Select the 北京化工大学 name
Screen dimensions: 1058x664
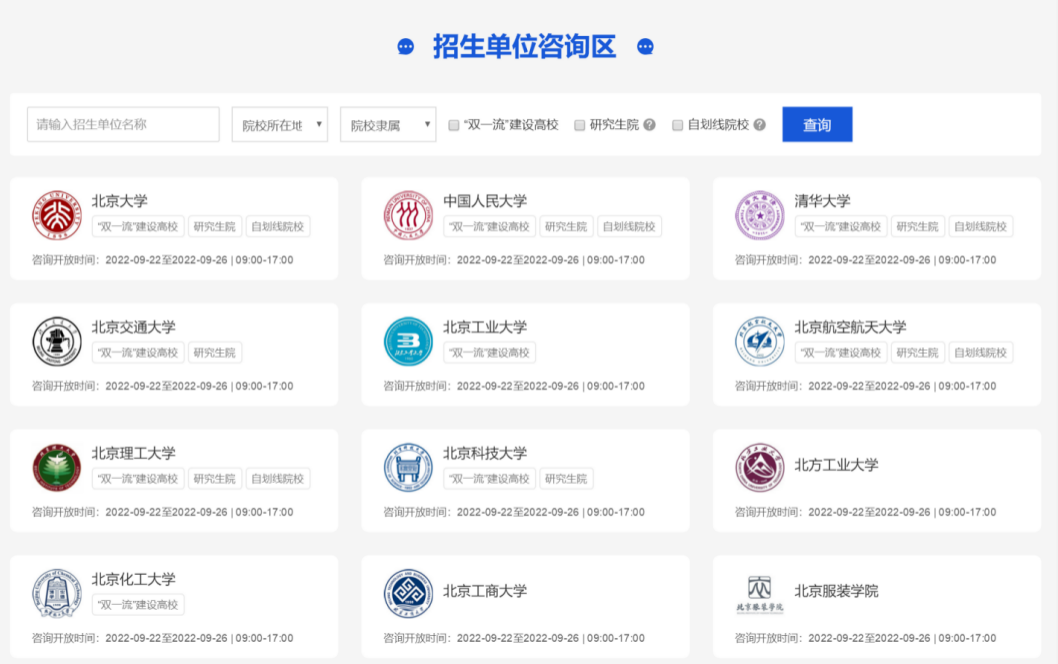click(134, 580)
